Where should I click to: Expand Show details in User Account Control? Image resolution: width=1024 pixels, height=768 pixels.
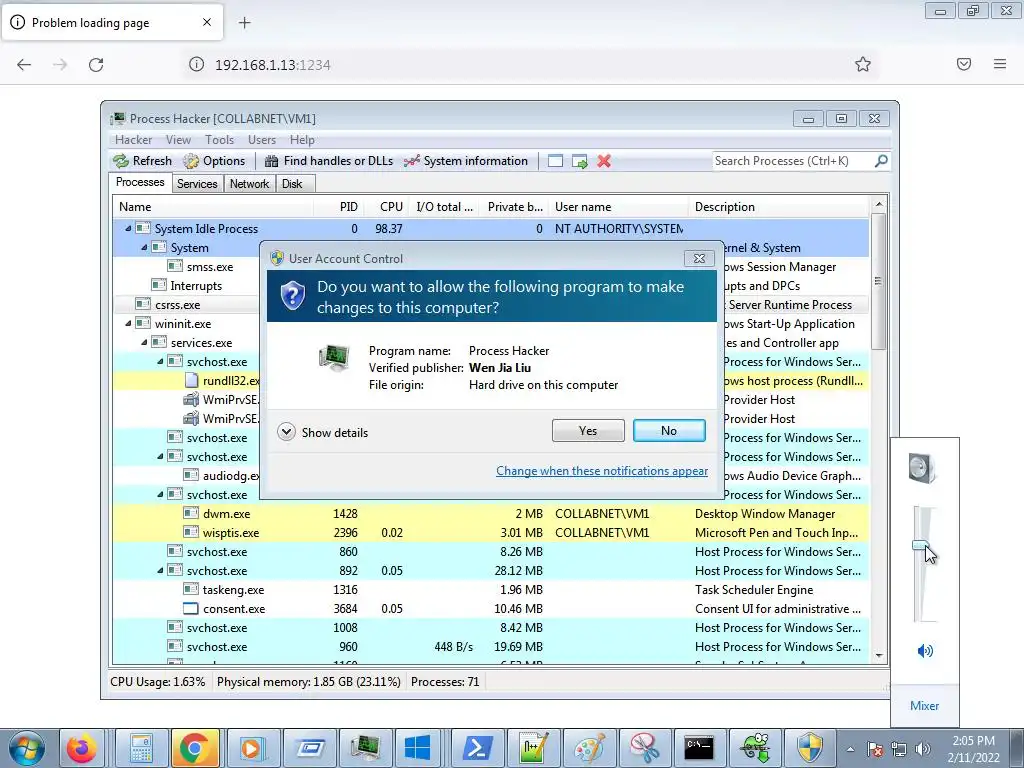(323, 432)
